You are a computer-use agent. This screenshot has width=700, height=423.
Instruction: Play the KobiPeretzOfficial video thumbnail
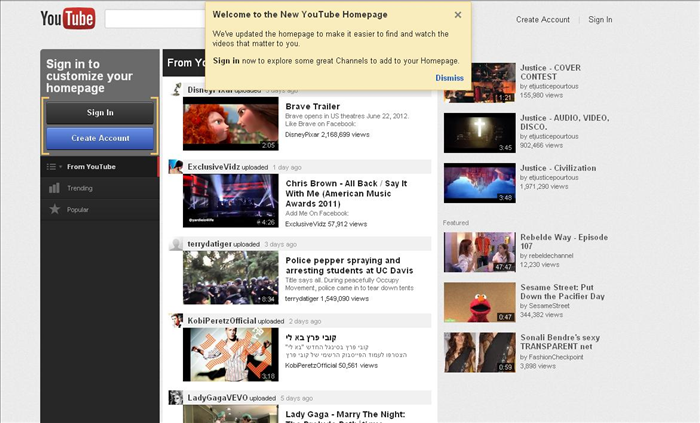click(231, 355)
